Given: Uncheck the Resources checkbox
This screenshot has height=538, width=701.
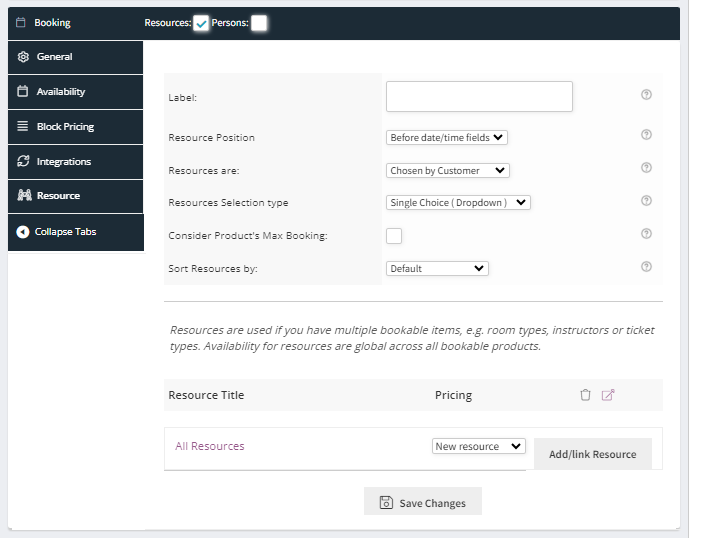Looking at the screenshot, I should [x=201, y=23].
